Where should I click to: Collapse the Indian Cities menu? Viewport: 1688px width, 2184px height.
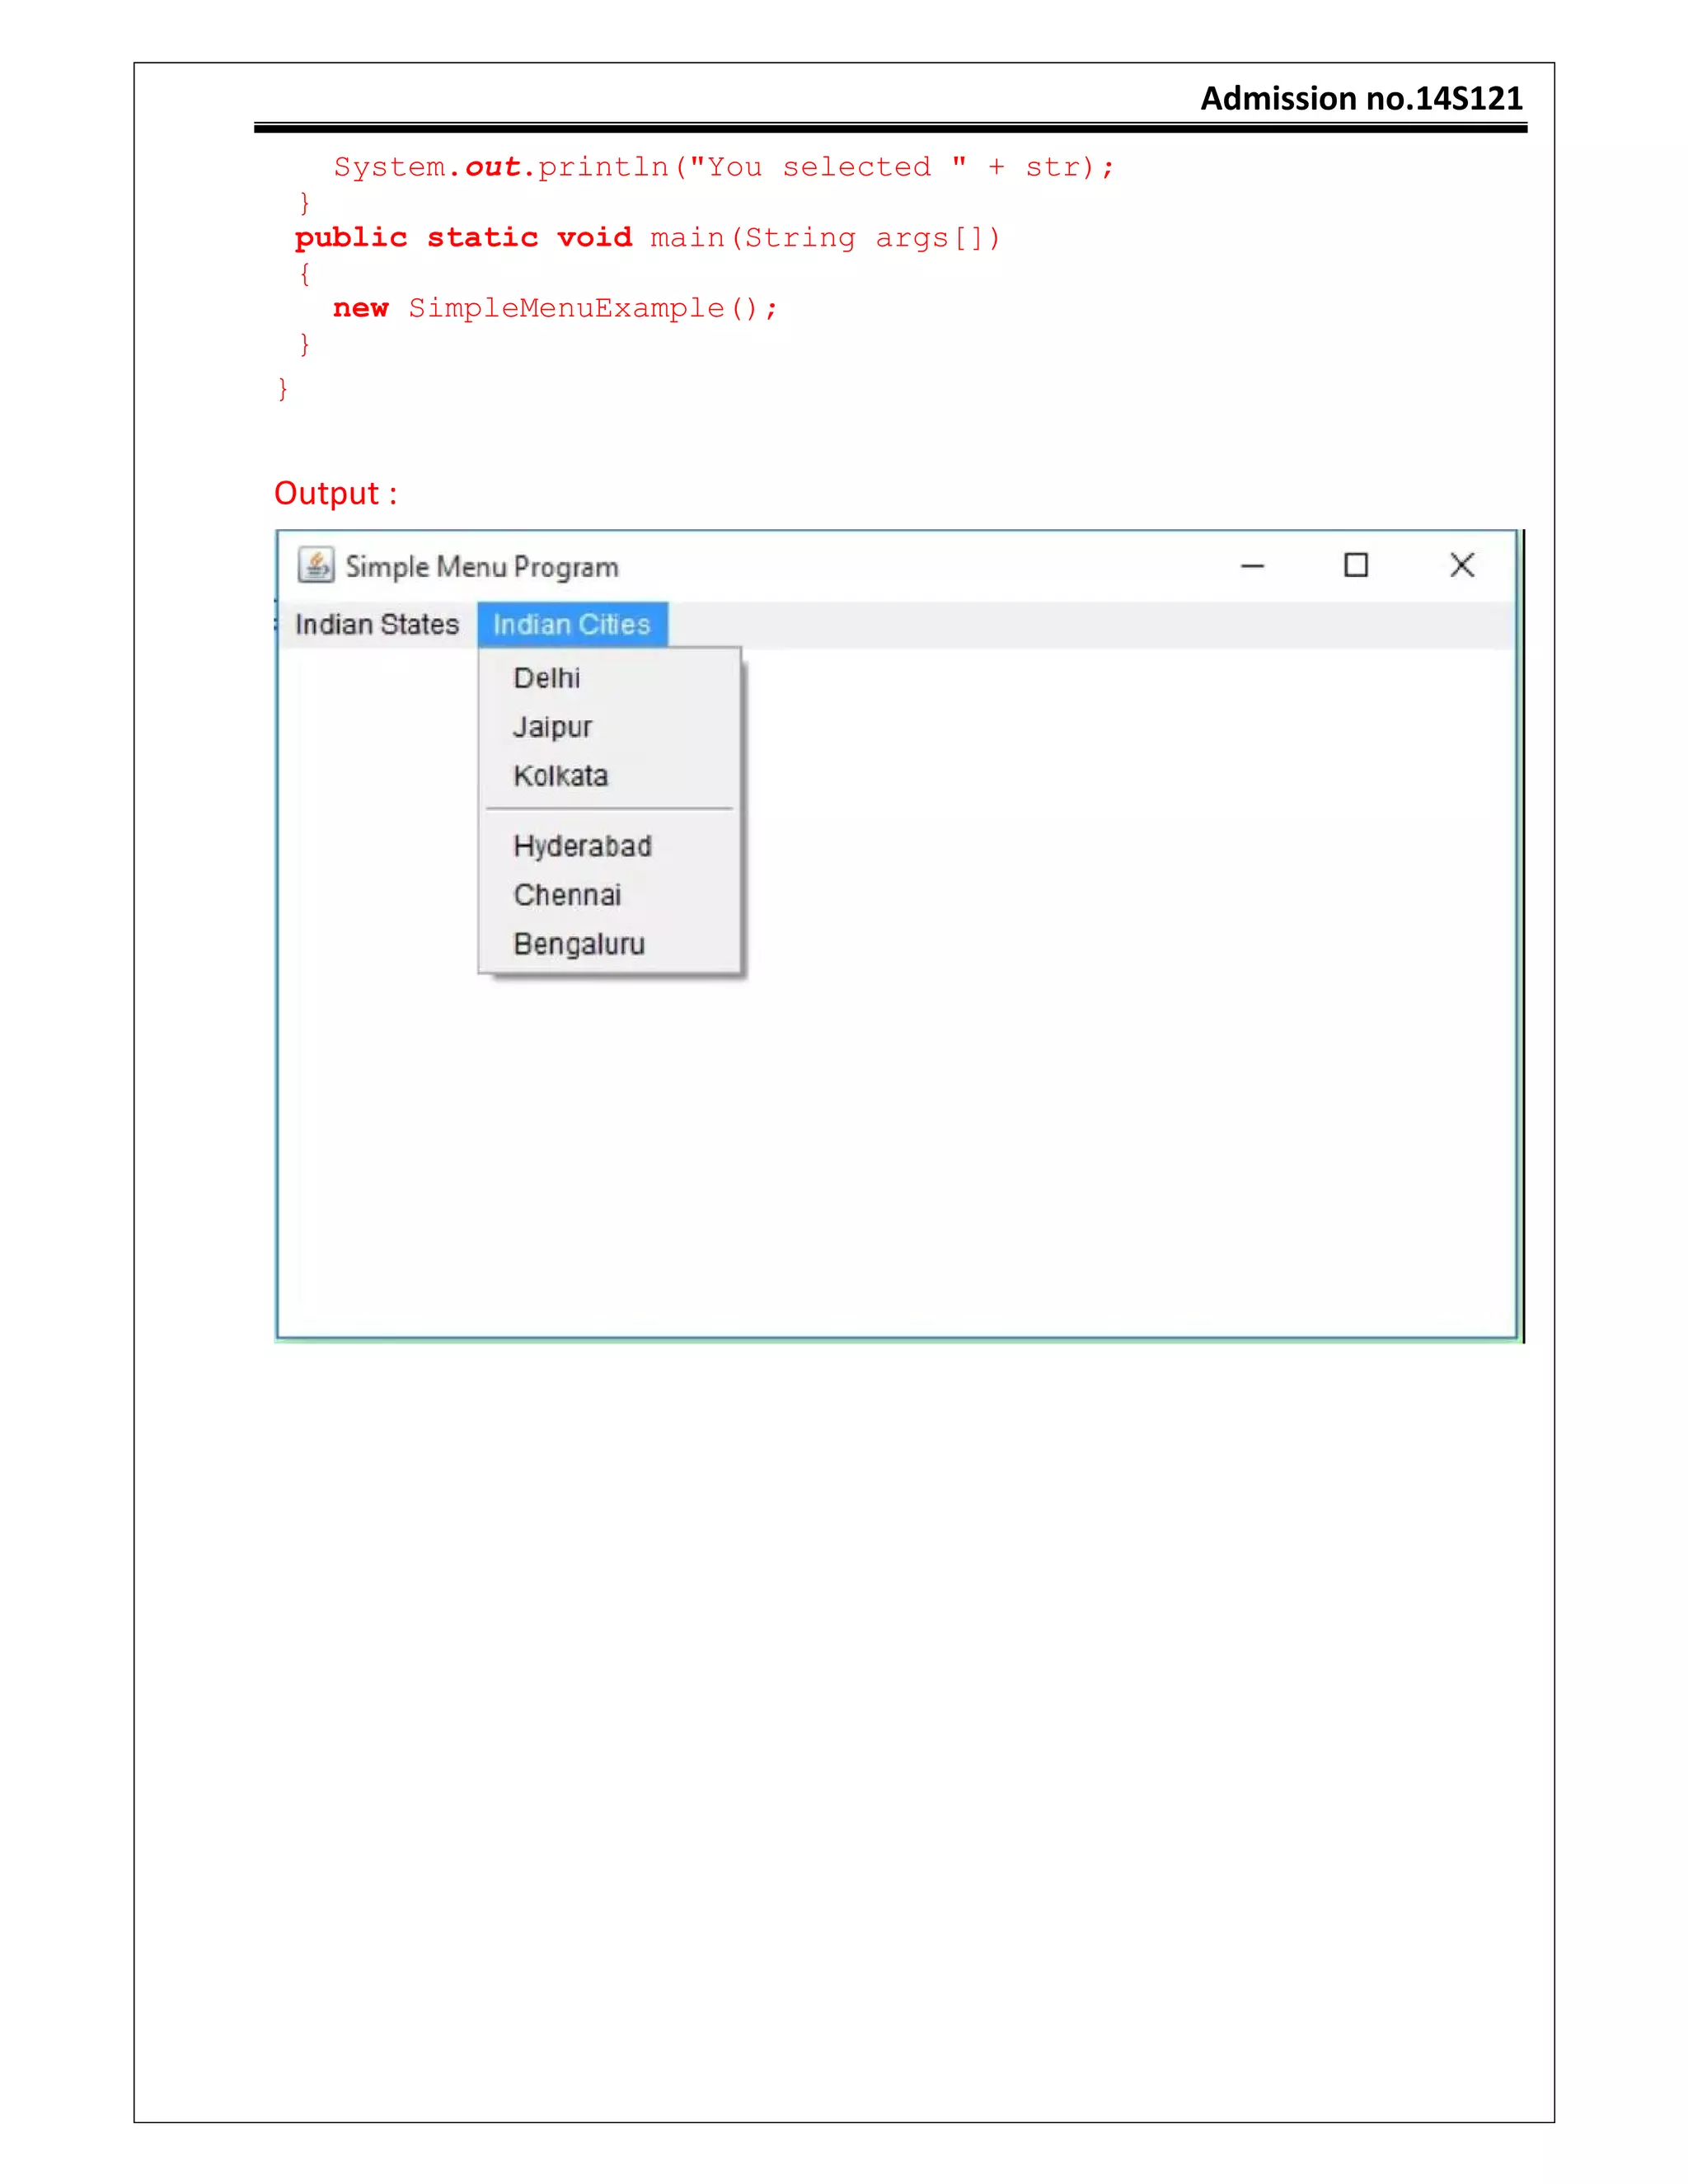(x=572, y=625)
